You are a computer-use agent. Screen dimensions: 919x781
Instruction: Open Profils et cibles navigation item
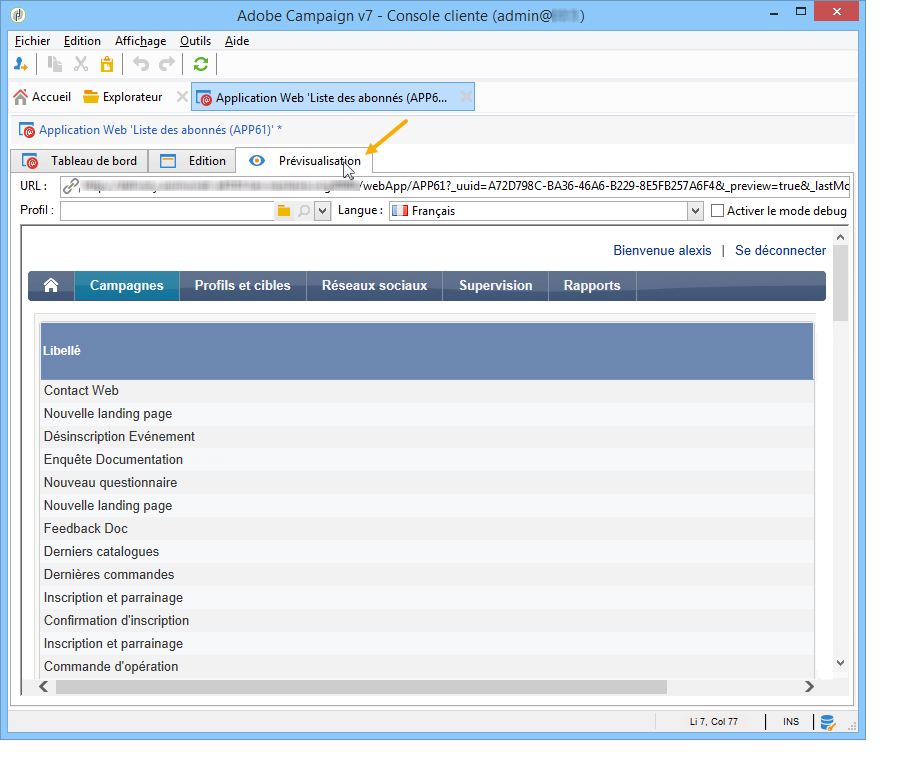[x=243, y=285]
